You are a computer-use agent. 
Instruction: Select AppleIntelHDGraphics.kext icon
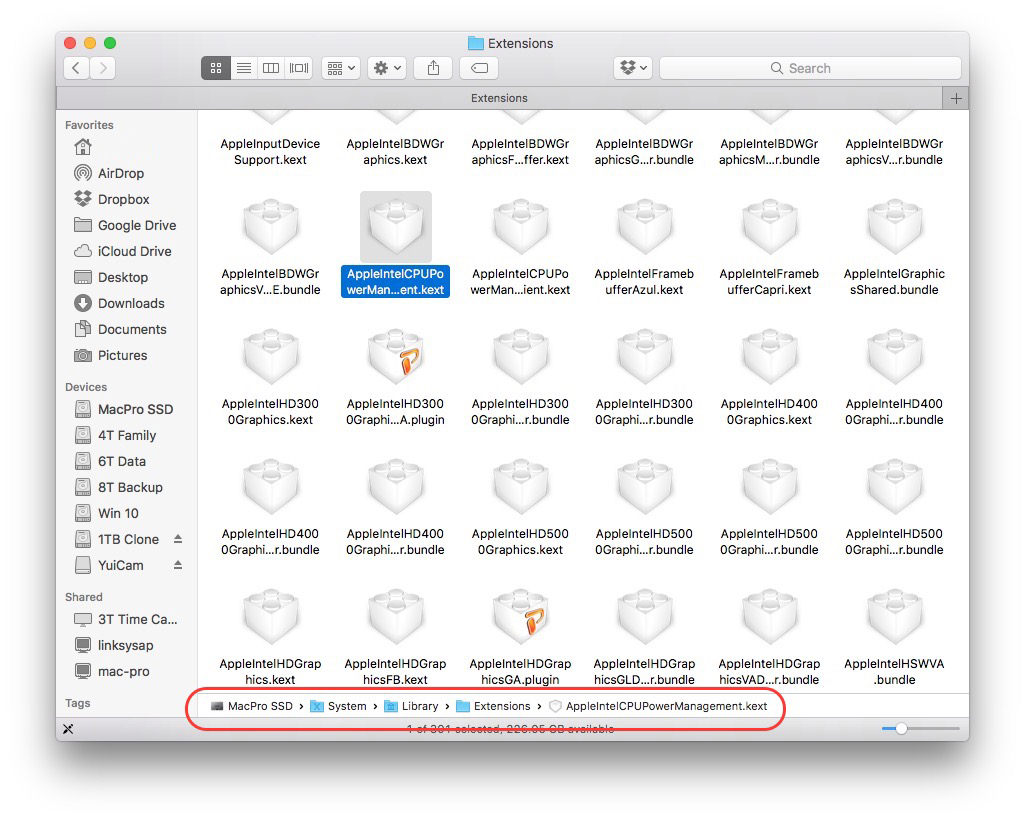click(x=271, y=616)
